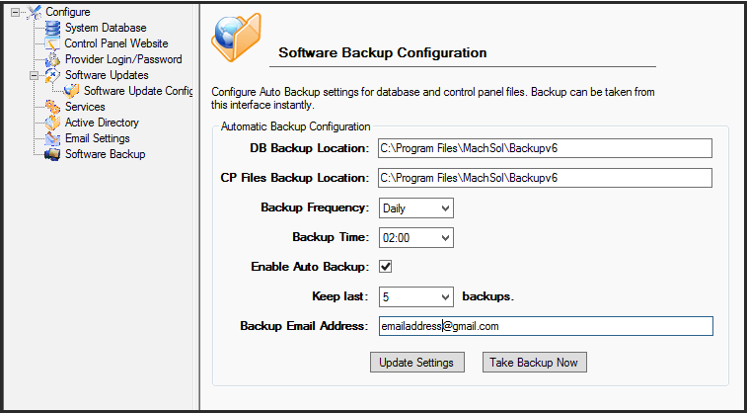Image resolution: width=747 pixels, height=414 pixels.
Task: Collapse the Software Updates tree node
Action: pos(33,75)
